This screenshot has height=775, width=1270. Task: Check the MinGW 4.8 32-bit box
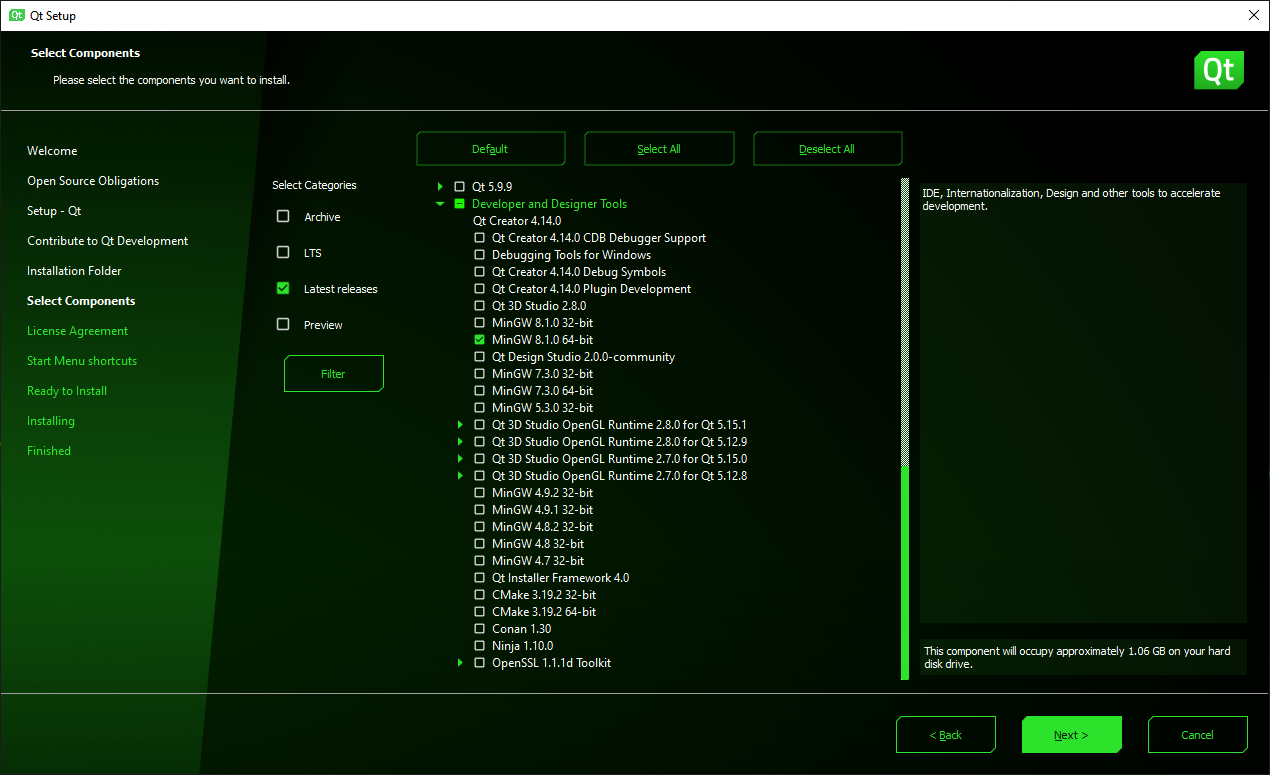pyautogui.click(x=480, y=544)
